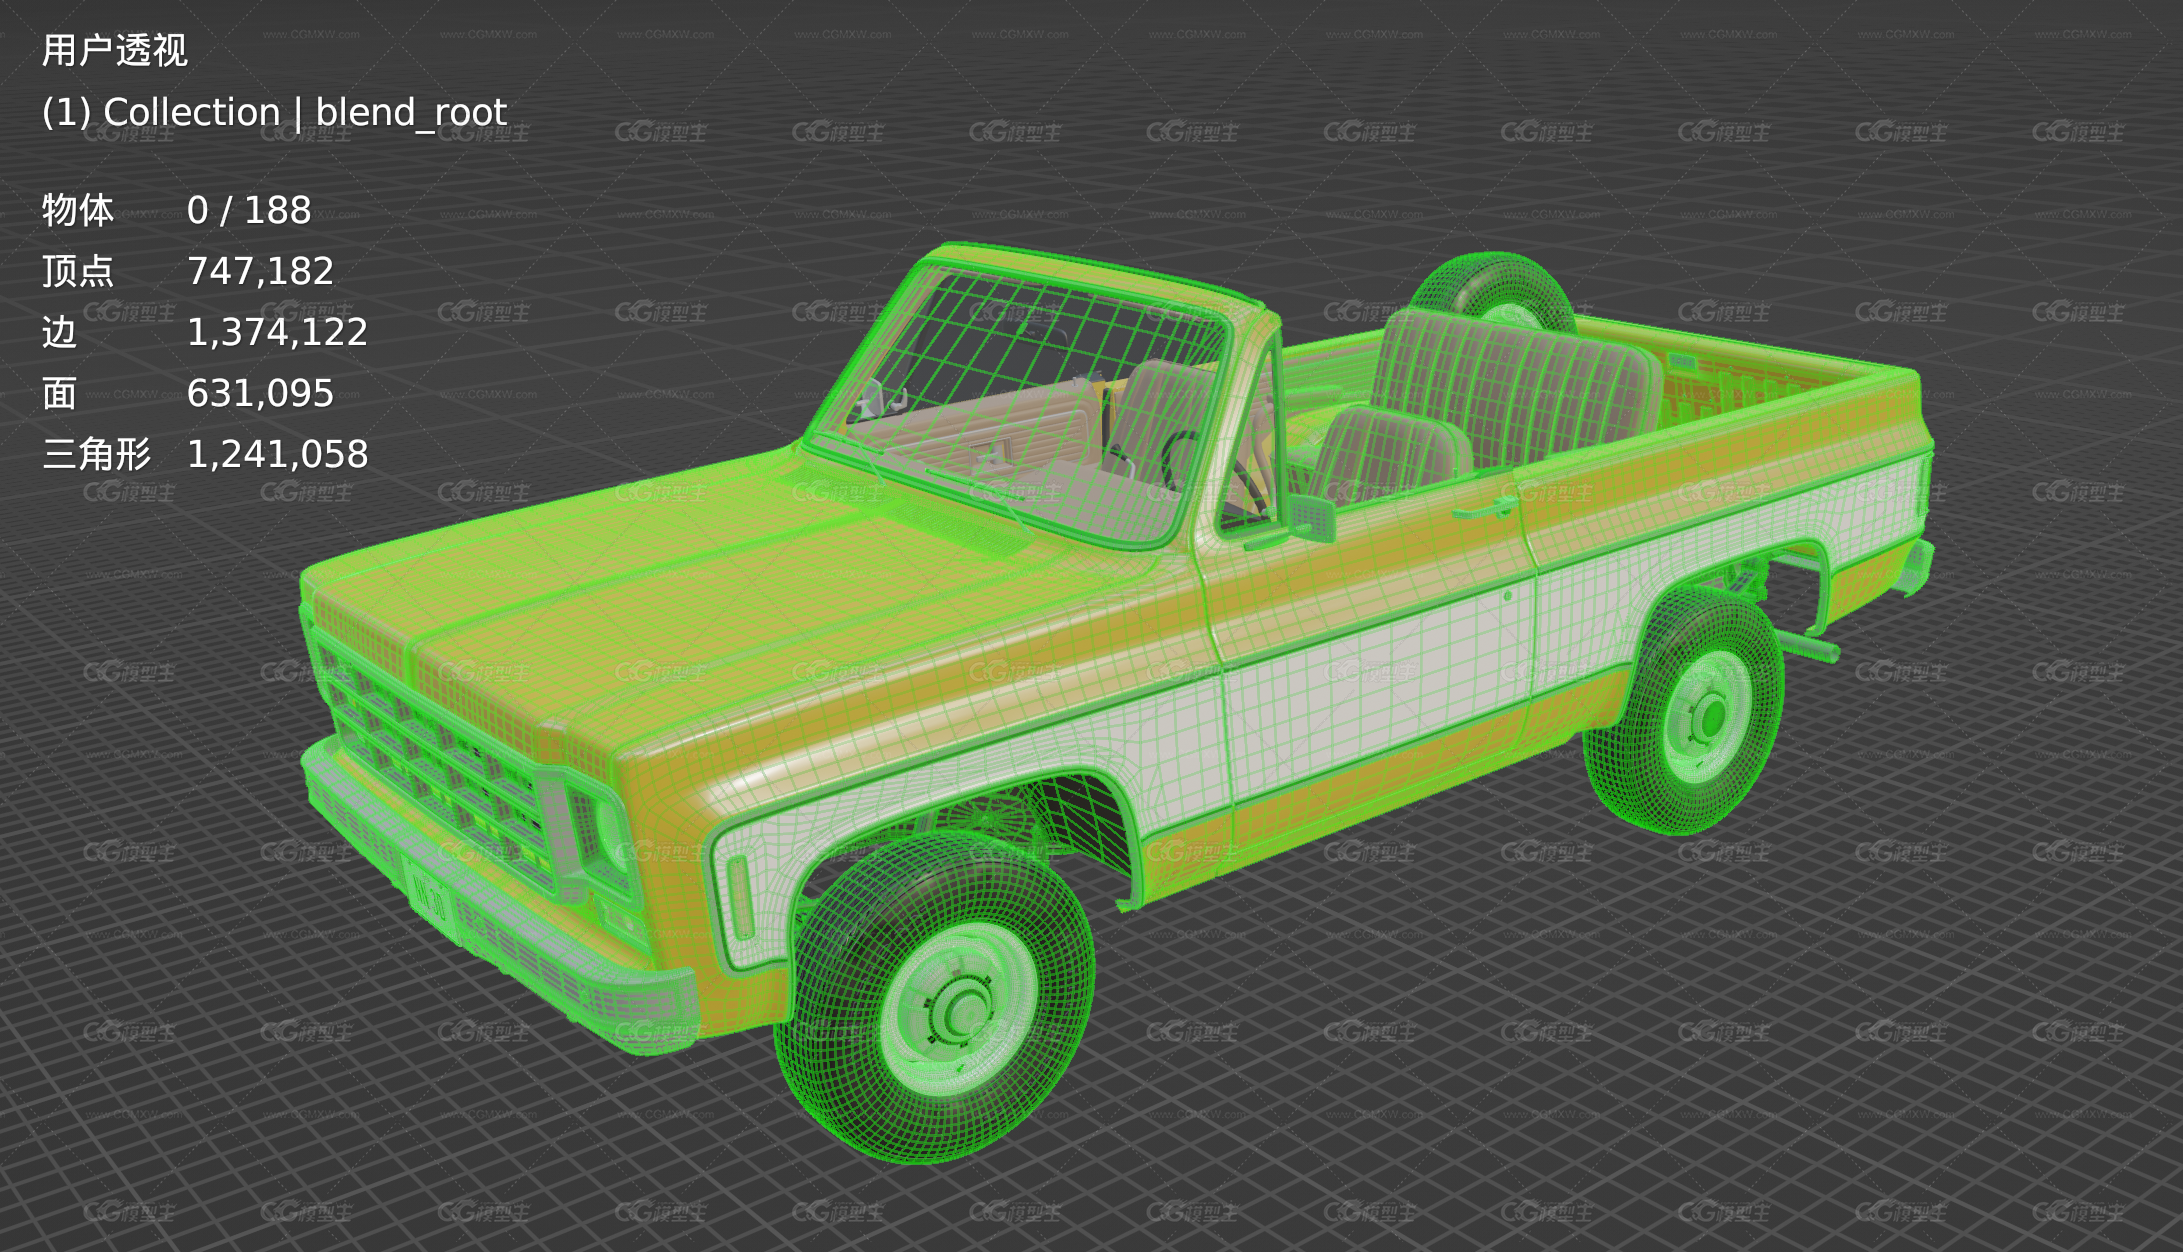Click the 'Collection | blend_root' text
Image resolution: width=2183 pixels, height=1252 pixels.
(x=305, y=112)
